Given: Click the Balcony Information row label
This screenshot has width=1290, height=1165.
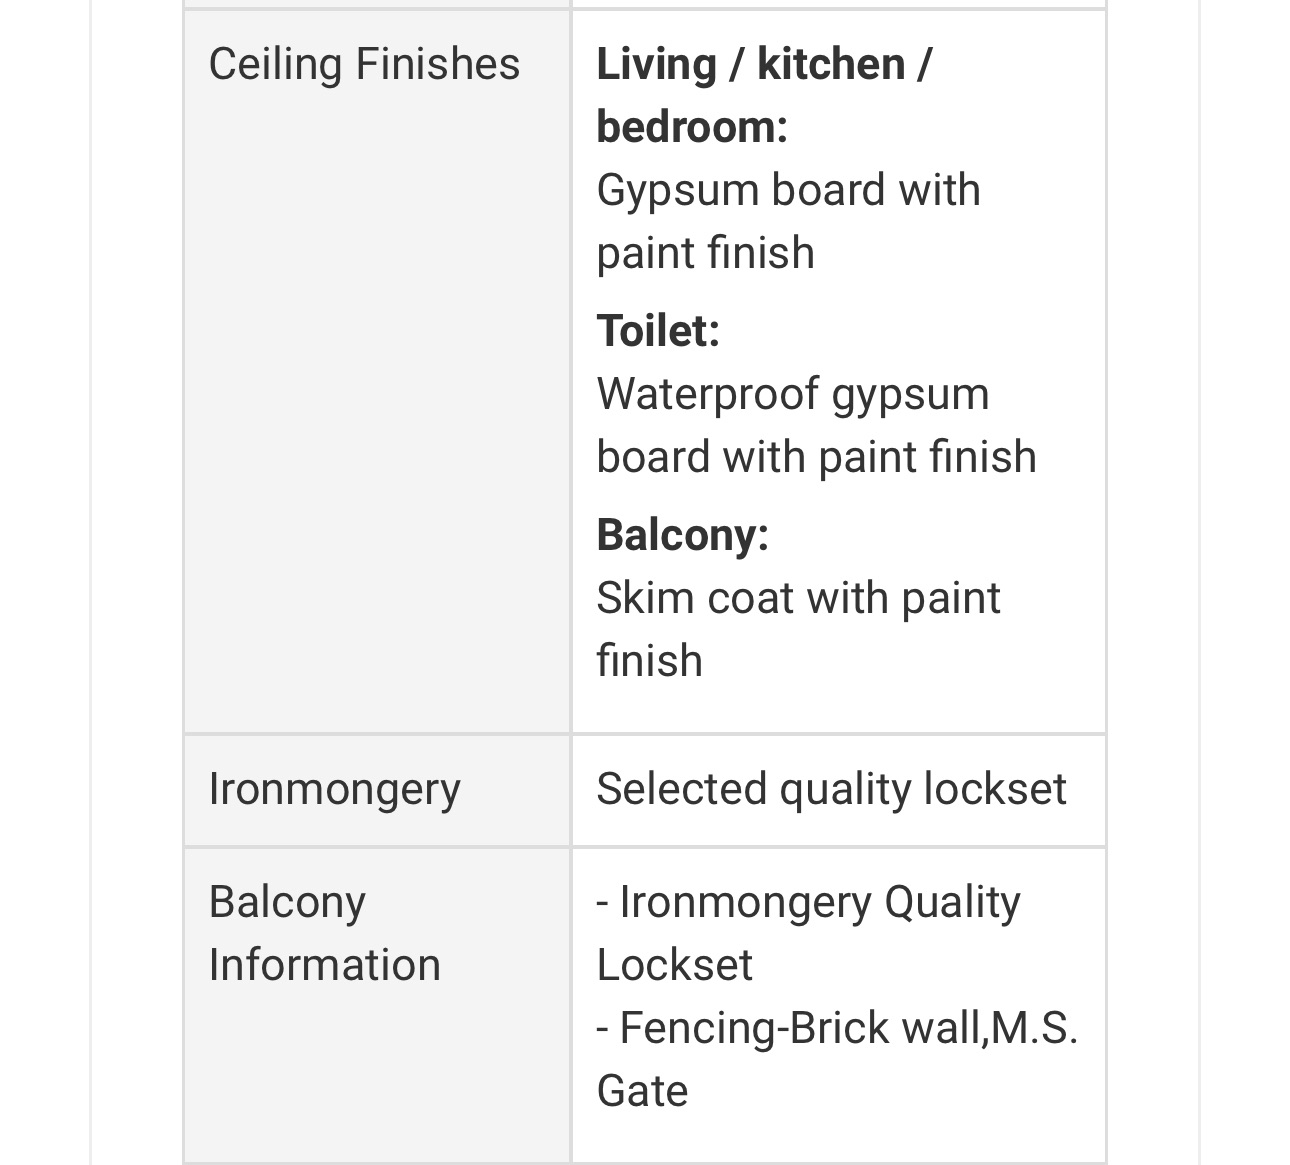Looking at the screenshot, I should [324, 933].
